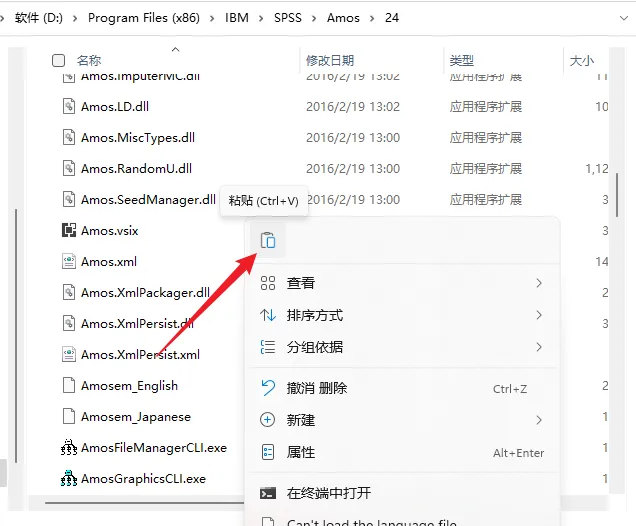Select the AmosFileManagerCLI.exe file name

click(x=154, y=448)
